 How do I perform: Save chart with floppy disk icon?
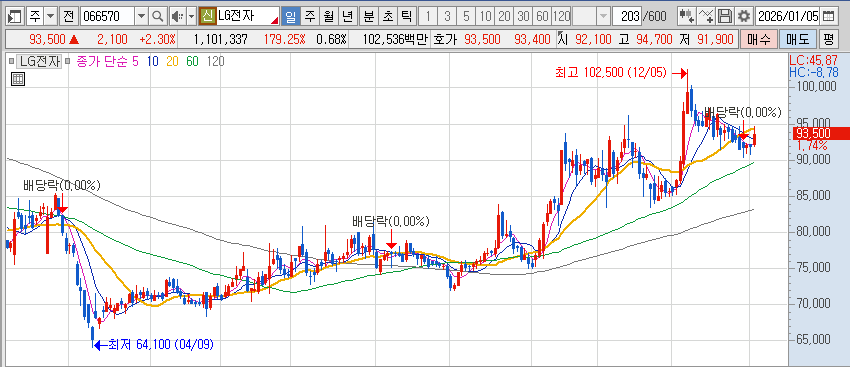725,17
